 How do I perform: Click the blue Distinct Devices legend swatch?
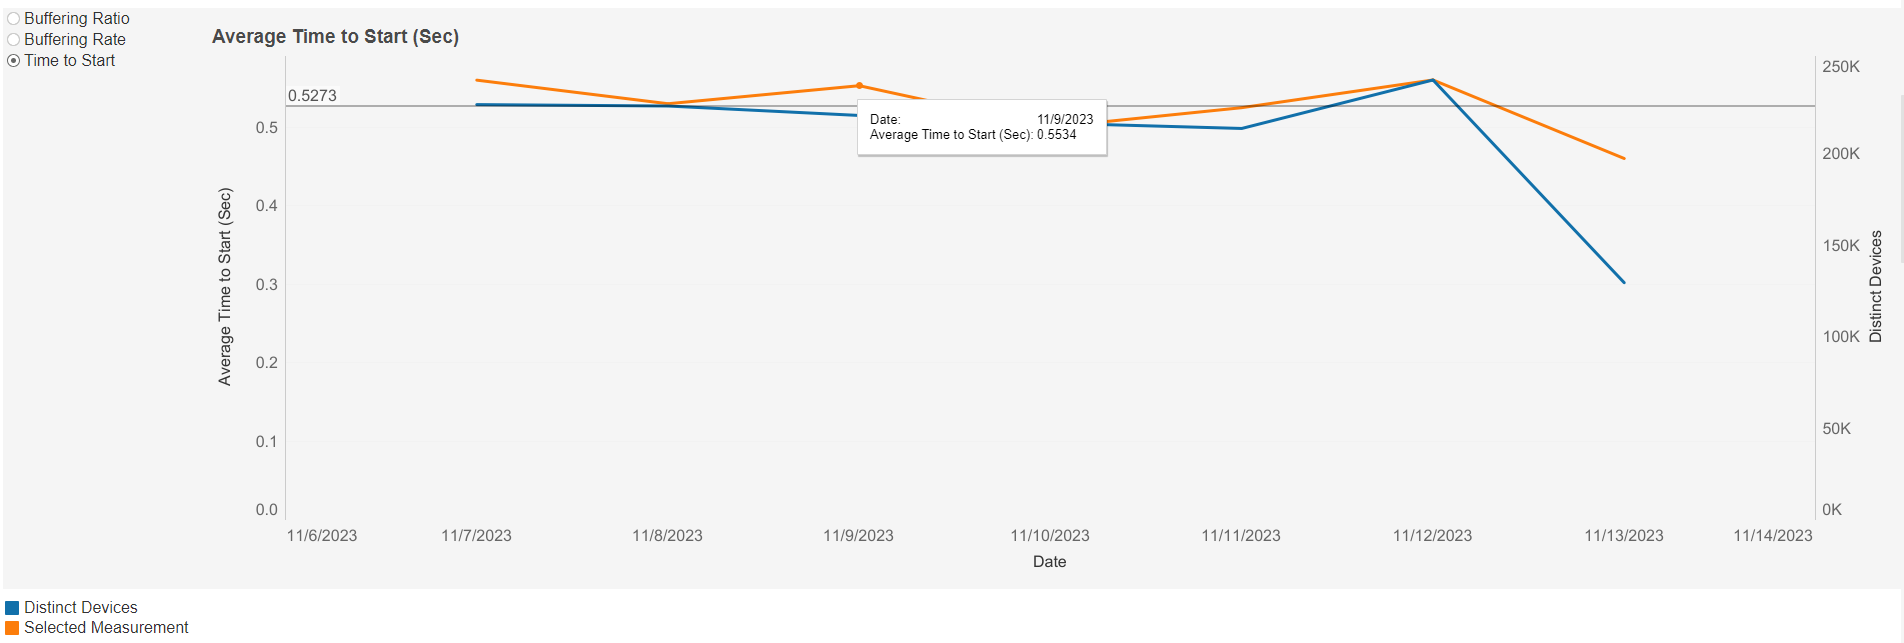12,608
